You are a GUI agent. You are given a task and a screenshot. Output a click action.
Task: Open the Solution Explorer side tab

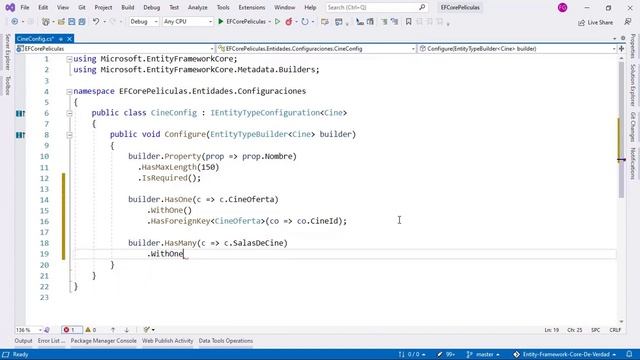coord(633,85)
